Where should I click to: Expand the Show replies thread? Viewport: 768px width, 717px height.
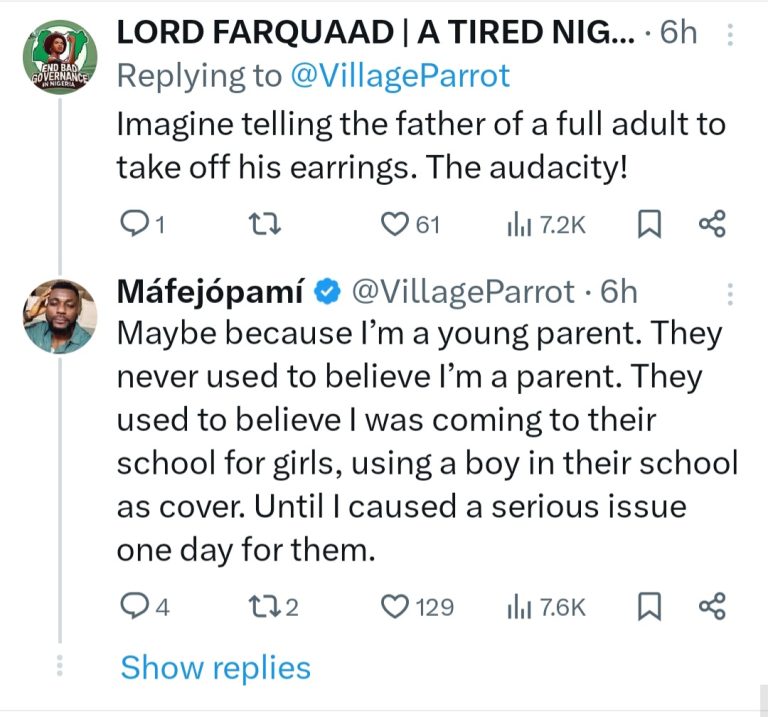[215, 667]
